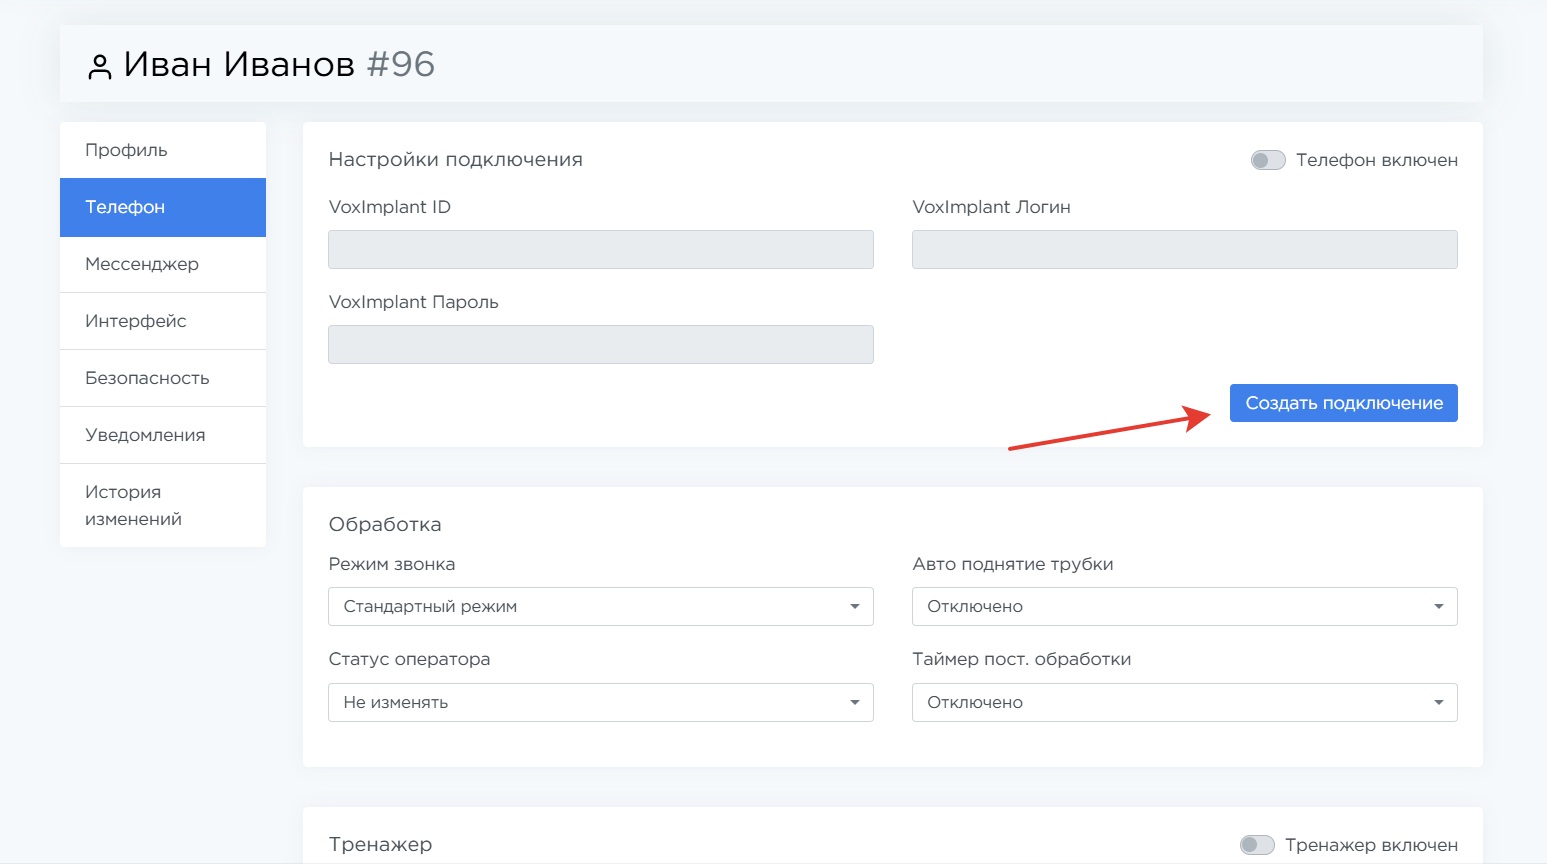
Task: Enable the Телефон включен toggle
Action: 1268,160
